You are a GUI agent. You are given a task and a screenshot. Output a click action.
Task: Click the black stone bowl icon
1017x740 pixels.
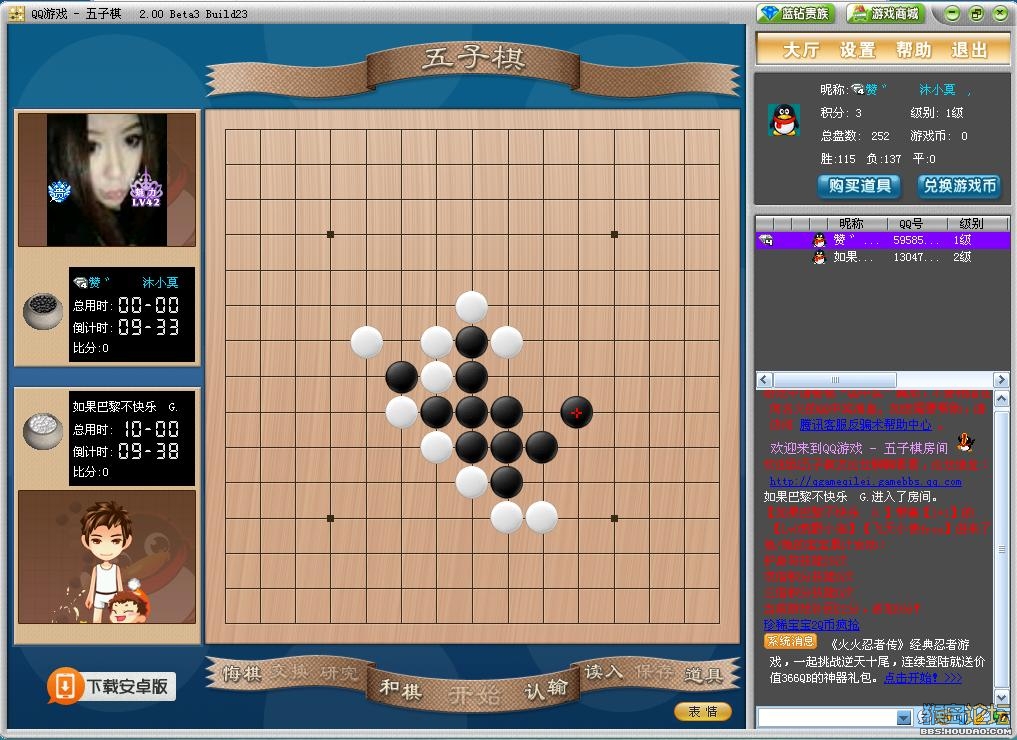[x=42, y=311]
